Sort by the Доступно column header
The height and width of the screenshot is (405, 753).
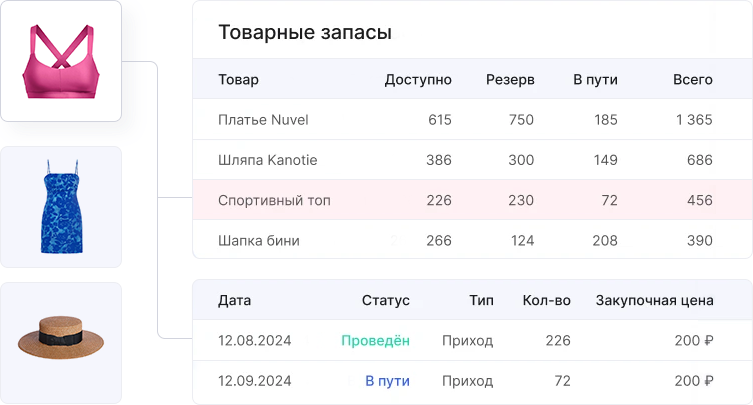(x=418, y=80)
